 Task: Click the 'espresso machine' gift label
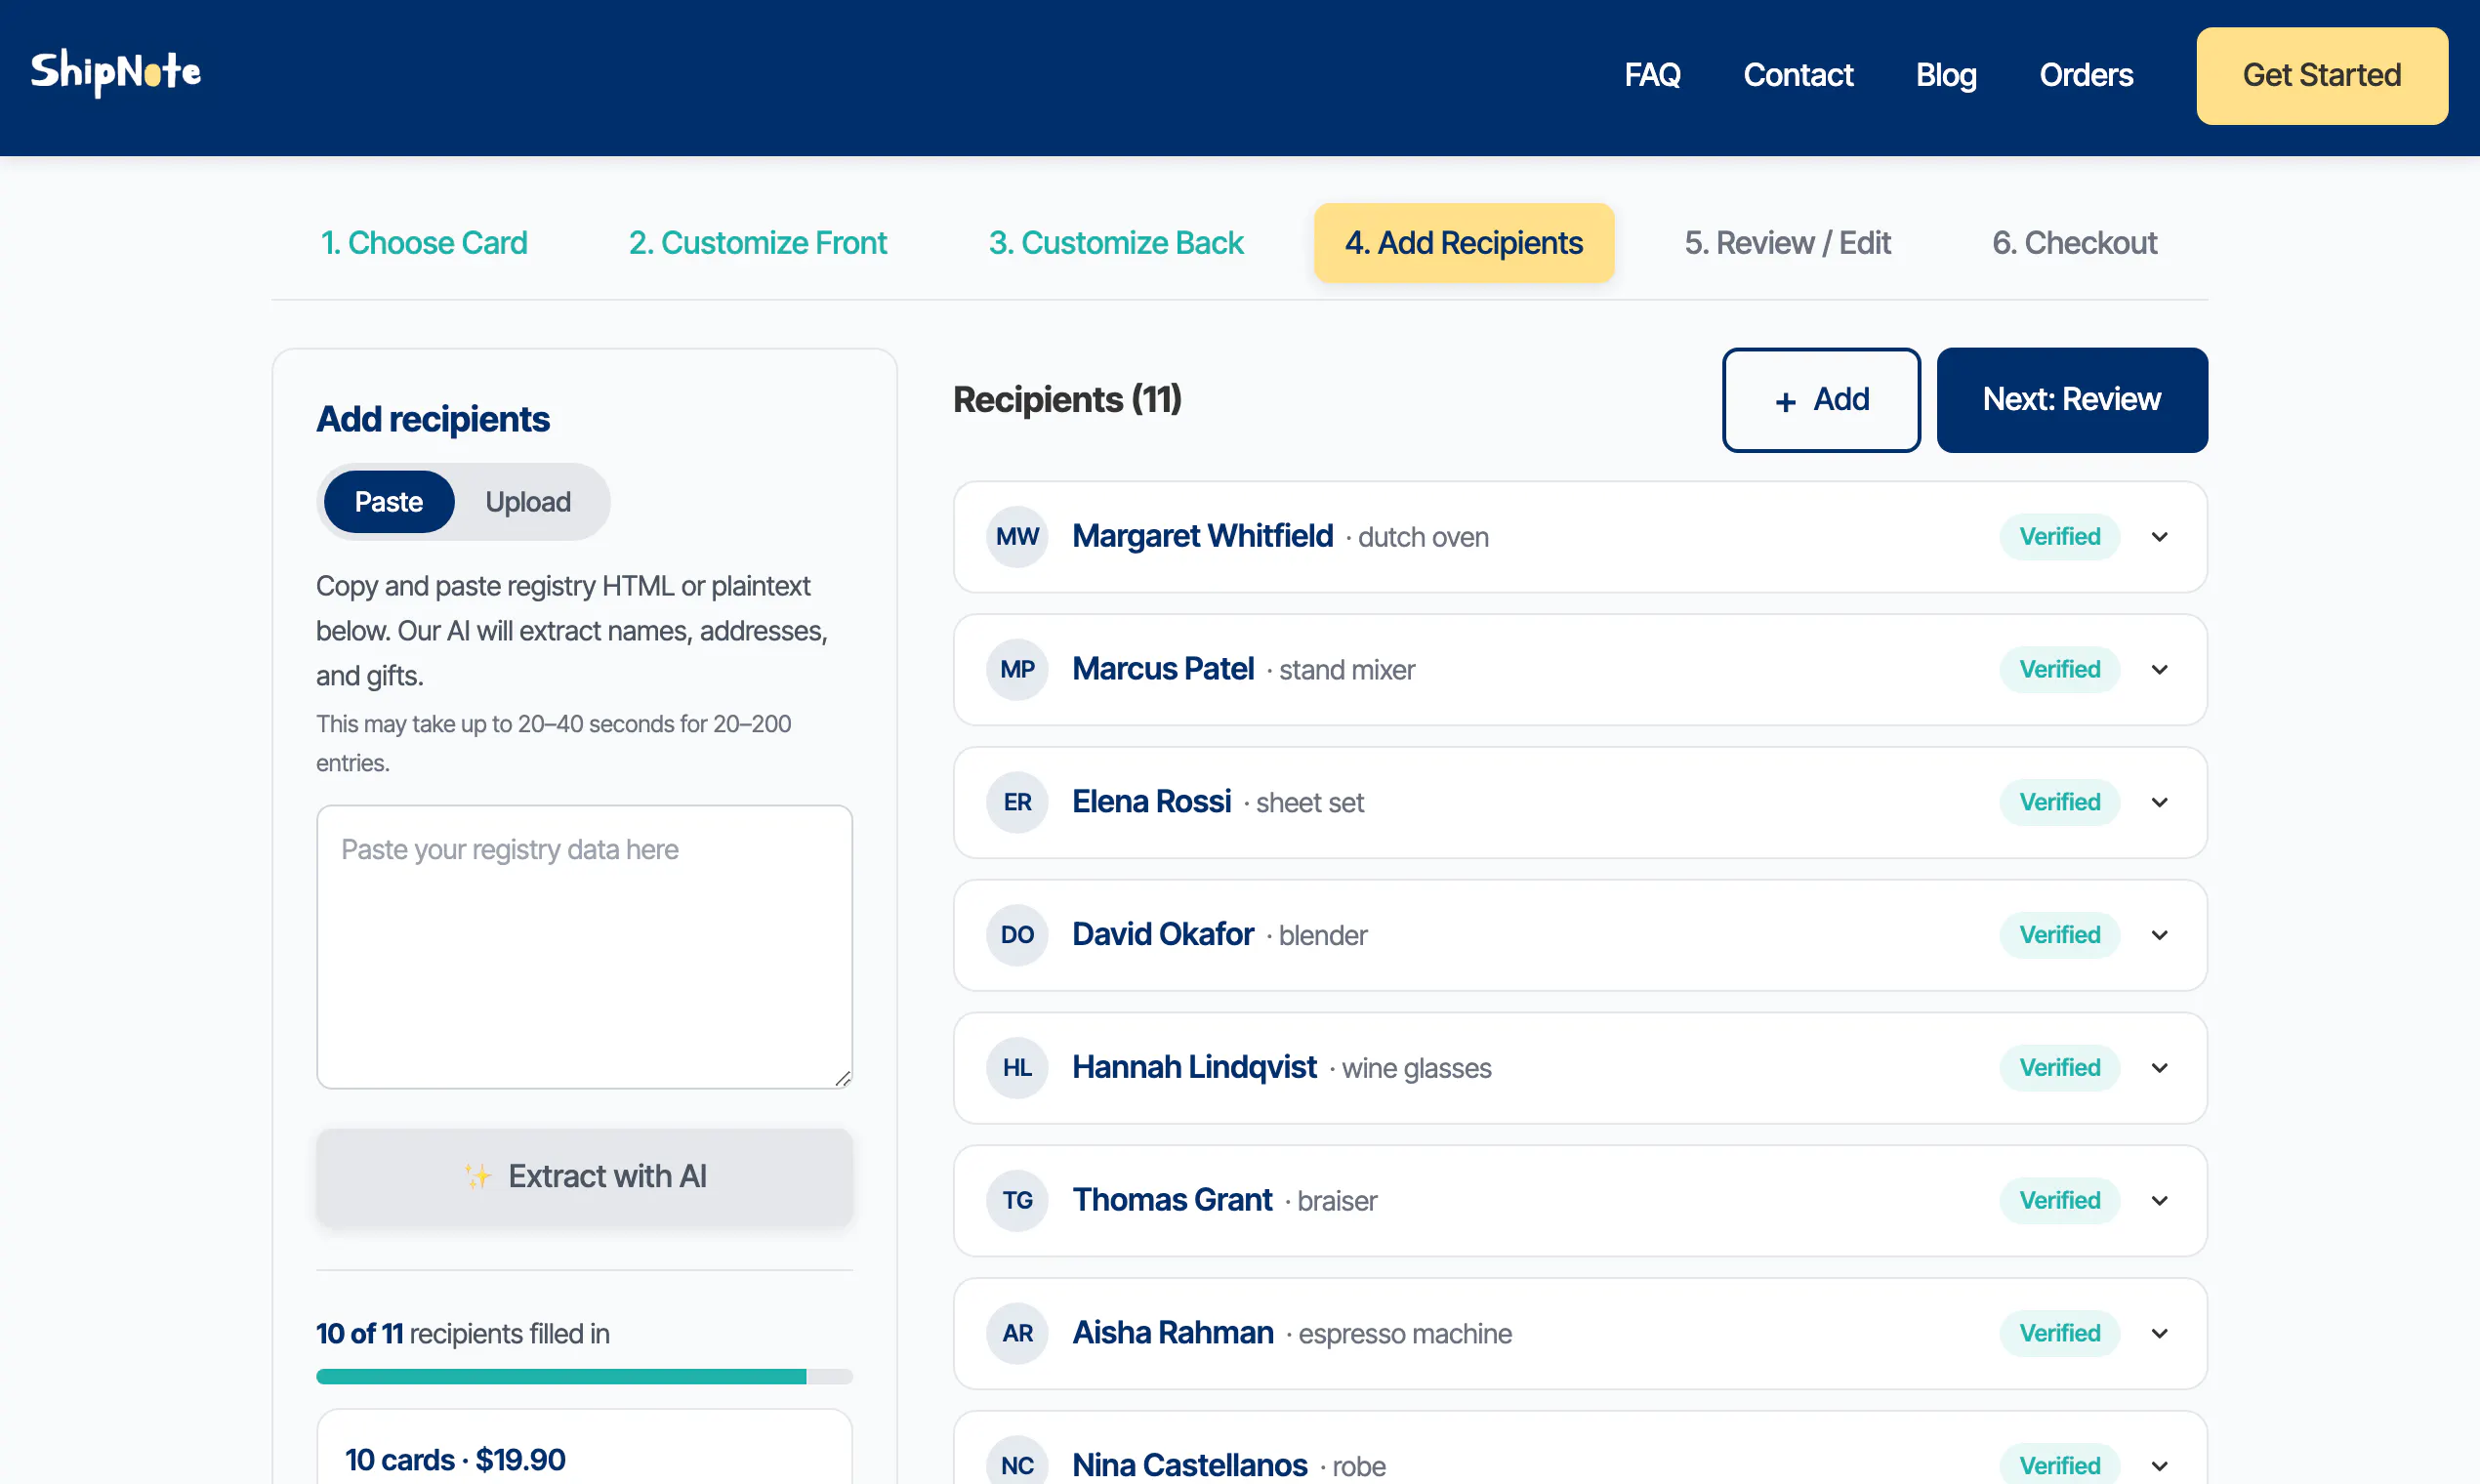tap(1405, 1334)
